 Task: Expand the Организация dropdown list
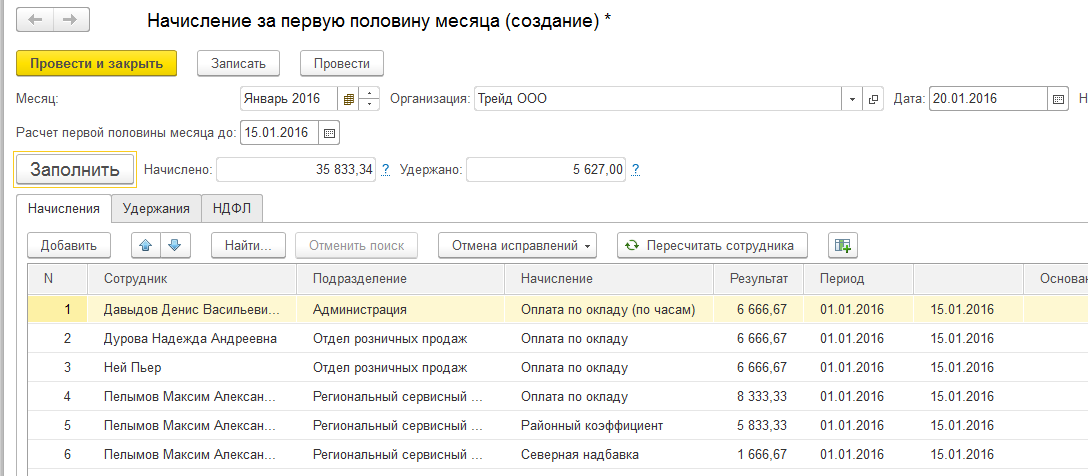[852, 99]
